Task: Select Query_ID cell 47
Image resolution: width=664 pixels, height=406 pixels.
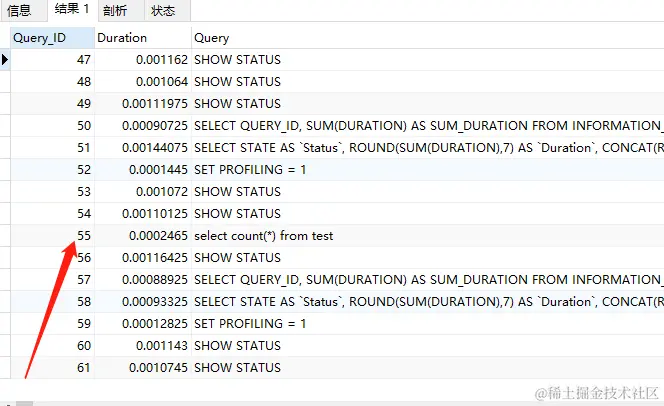Action: (x=53, y=59)
